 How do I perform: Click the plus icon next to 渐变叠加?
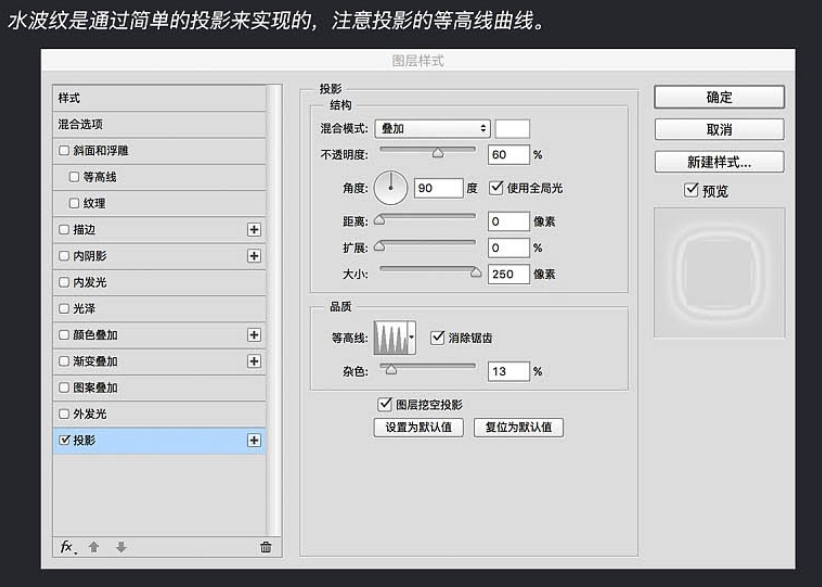point(253,361)
